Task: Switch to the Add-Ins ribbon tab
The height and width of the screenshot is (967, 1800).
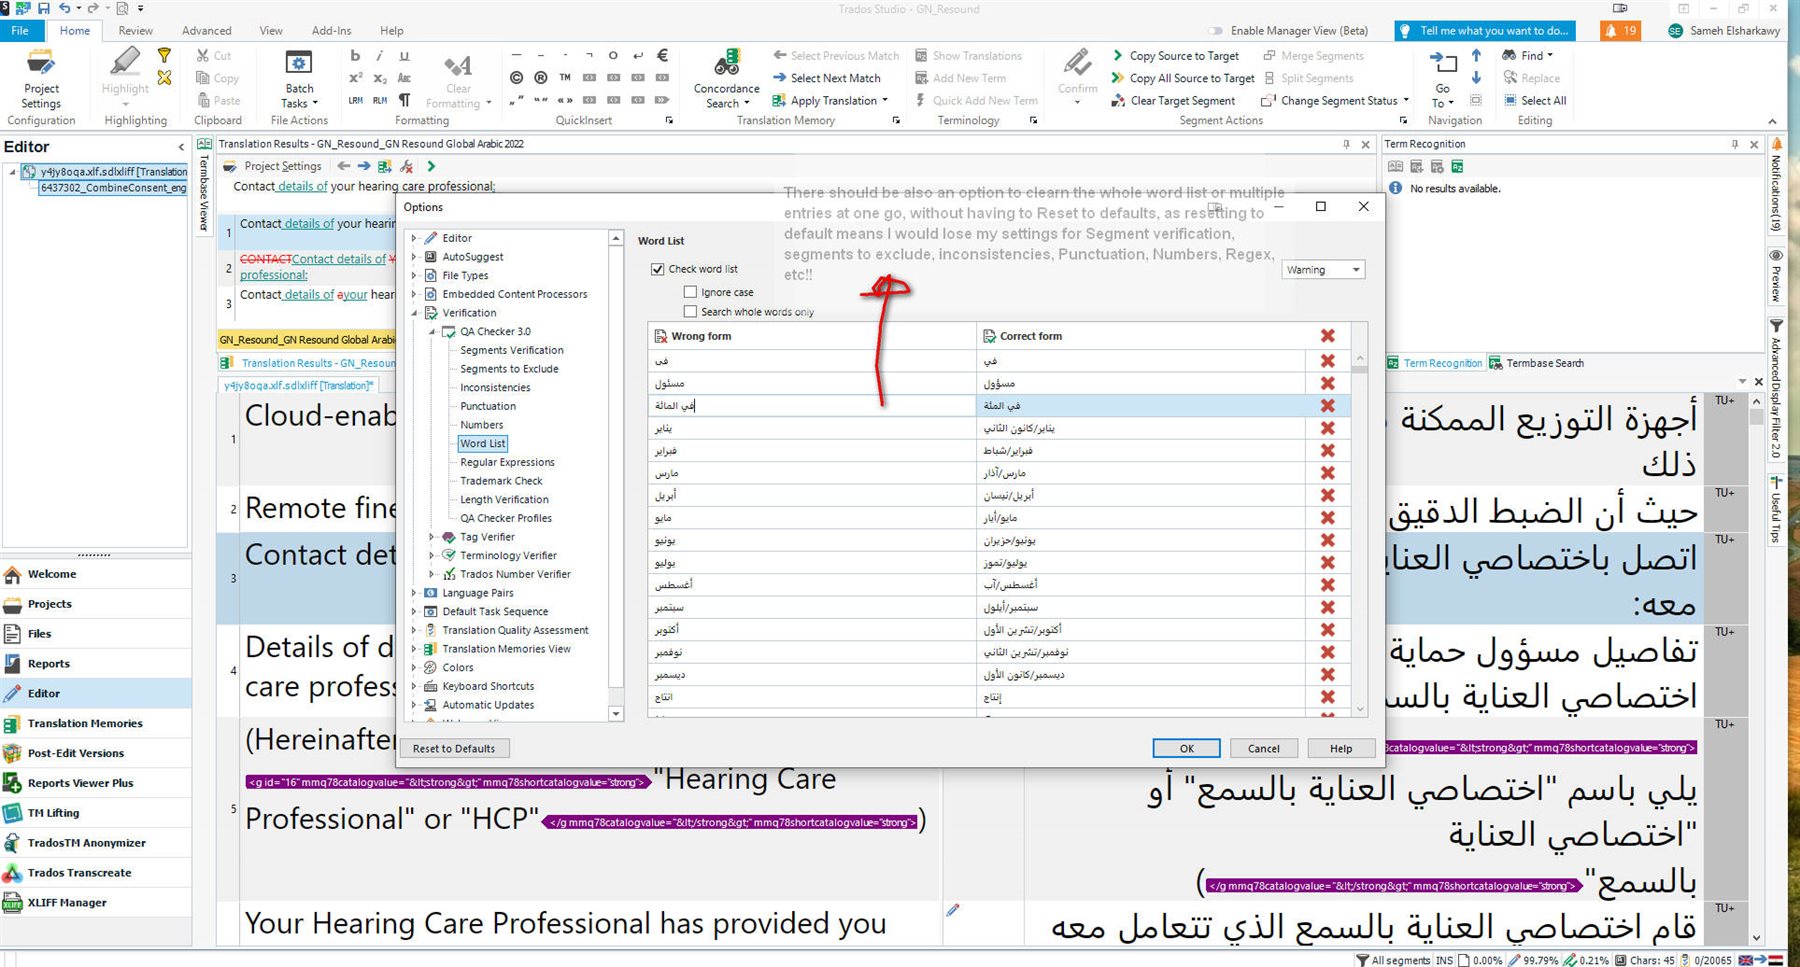Action: [331, 31]
